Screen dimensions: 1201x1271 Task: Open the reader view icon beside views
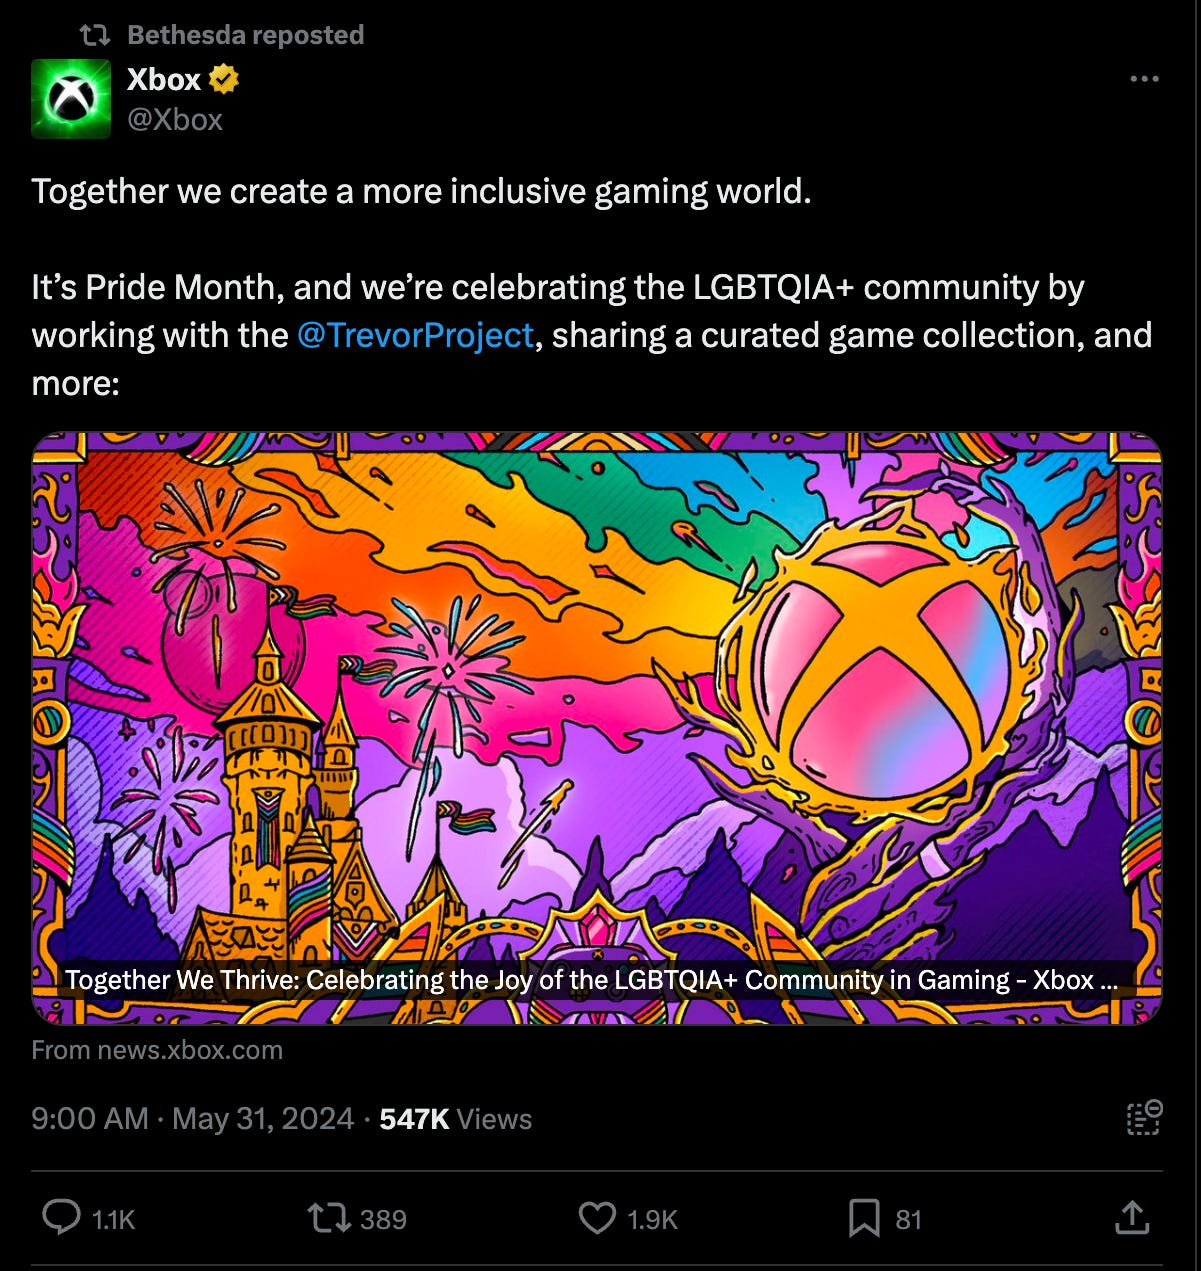point(1144,1117)
